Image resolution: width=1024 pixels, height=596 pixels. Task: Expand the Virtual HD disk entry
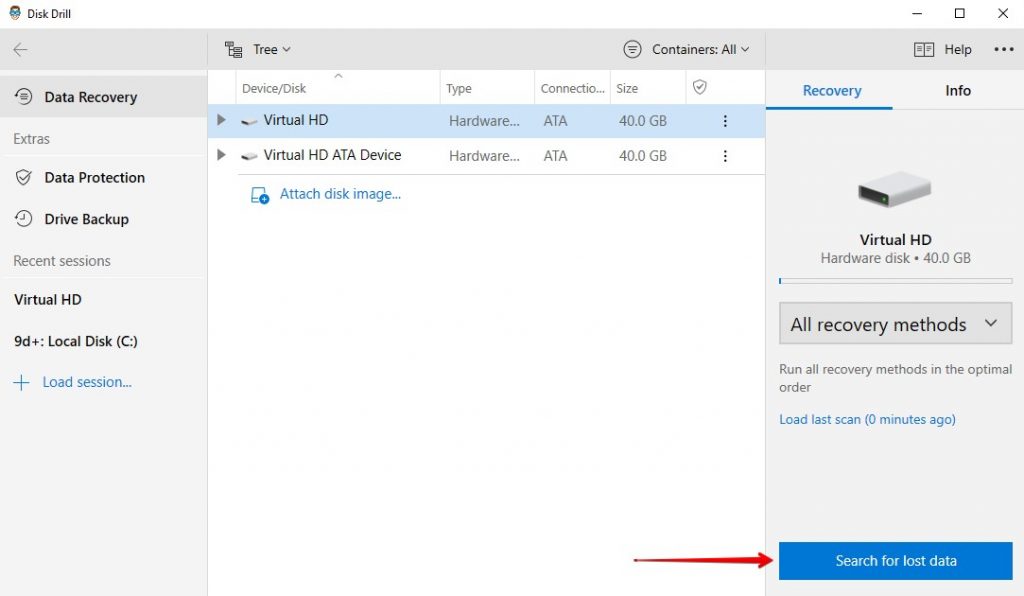221,120
